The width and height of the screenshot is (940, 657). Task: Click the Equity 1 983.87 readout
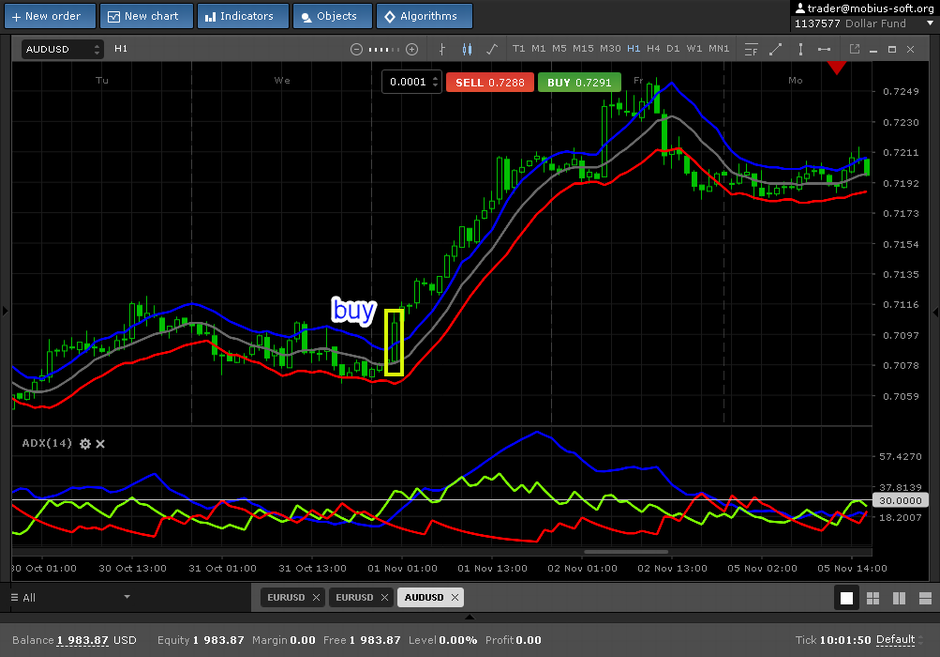coord(201,640)
